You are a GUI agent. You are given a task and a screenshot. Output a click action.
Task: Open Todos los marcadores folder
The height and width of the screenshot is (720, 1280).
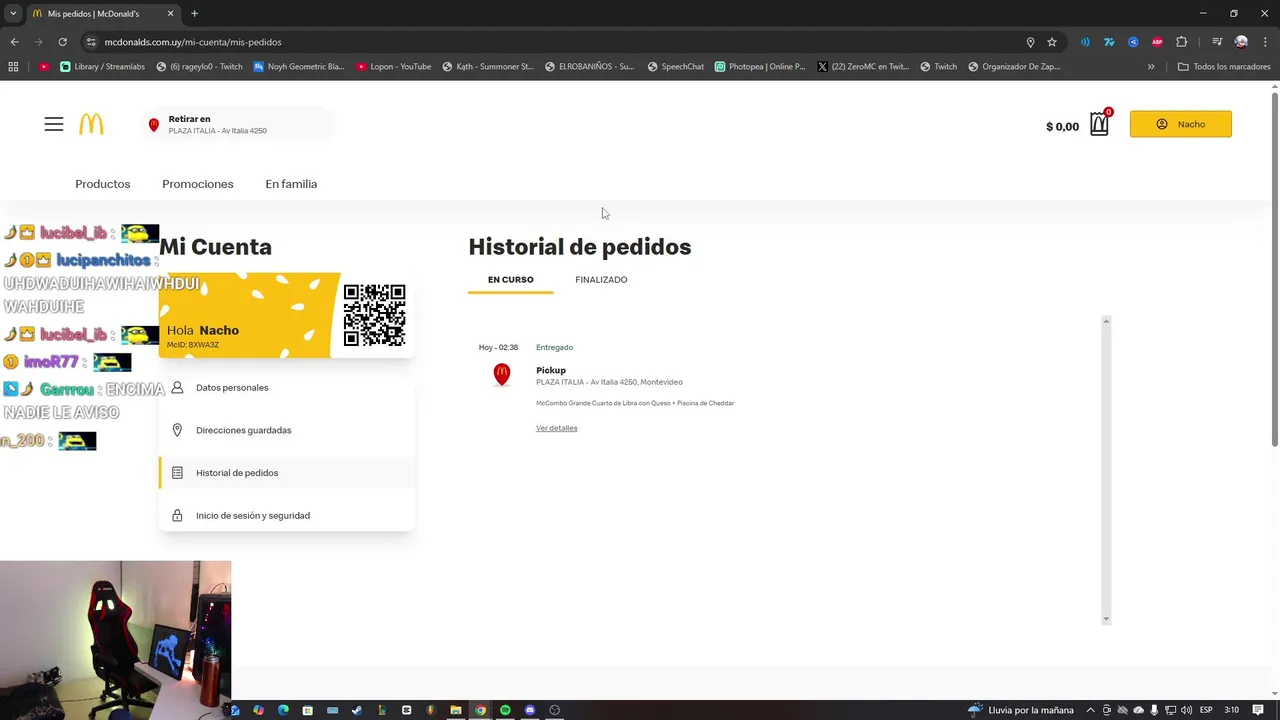point(1224,67)
